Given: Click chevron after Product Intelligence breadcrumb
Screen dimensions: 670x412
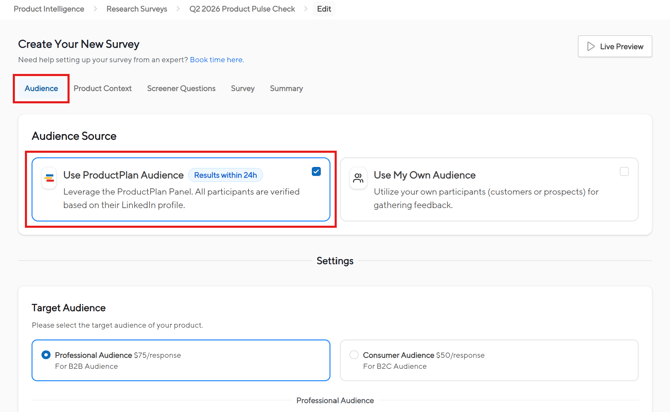Looking at the screenshot, I should [96, 9].
